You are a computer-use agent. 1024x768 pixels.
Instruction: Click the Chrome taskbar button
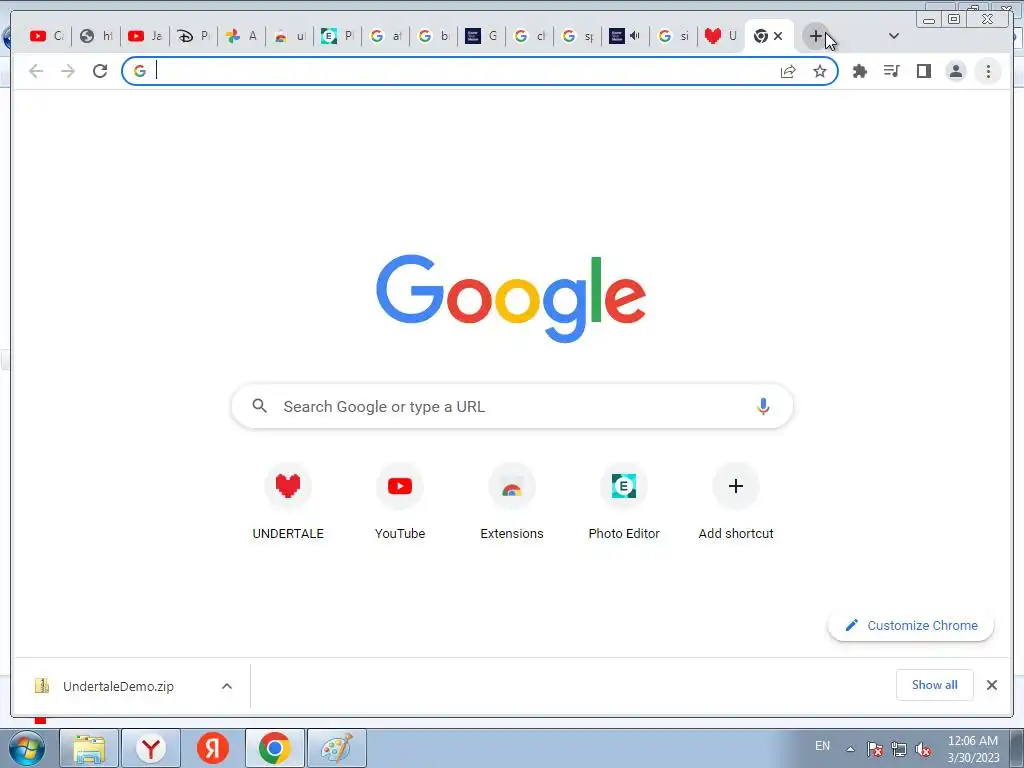click(x=275, y=748)
